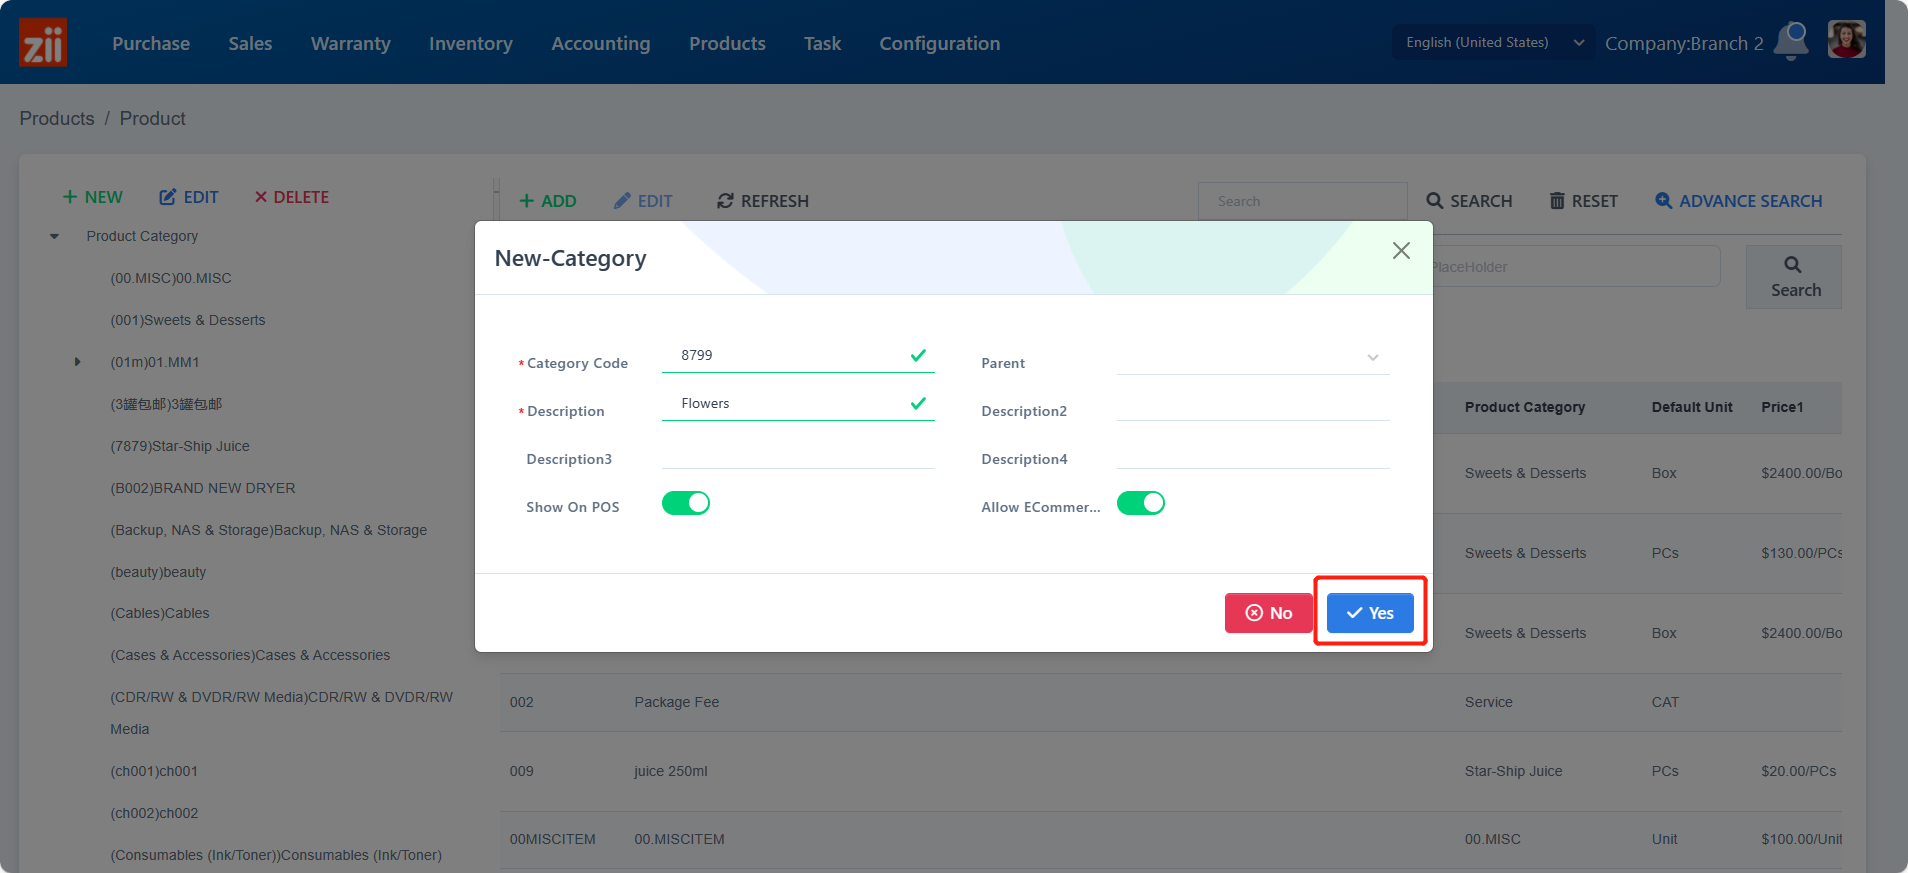This screenshot has height=873, width=1908.
Task: Close the New-Category dialog with X
Action: [x=1401, y=251]
